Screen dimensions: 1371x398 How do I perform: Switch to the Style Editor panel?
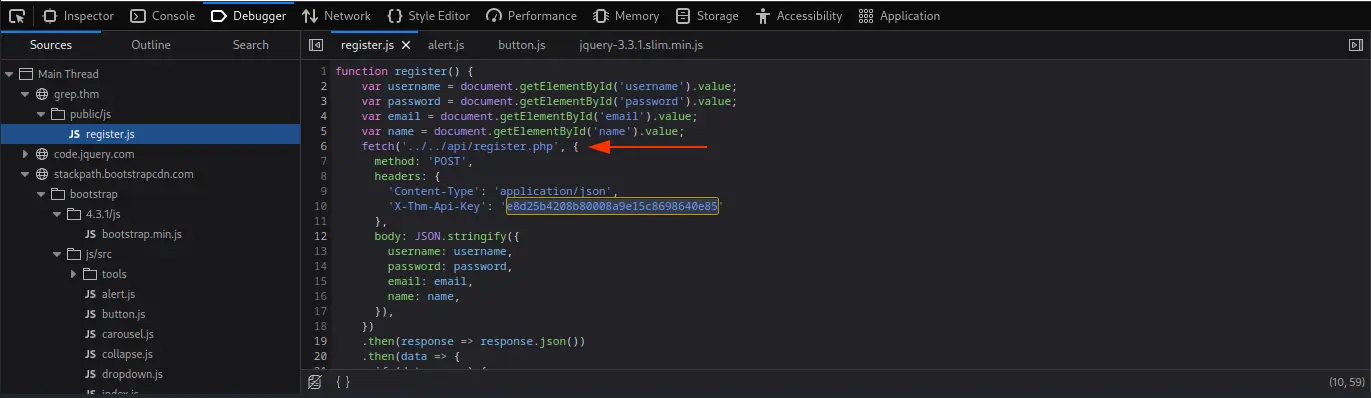(x=429, y=16)
